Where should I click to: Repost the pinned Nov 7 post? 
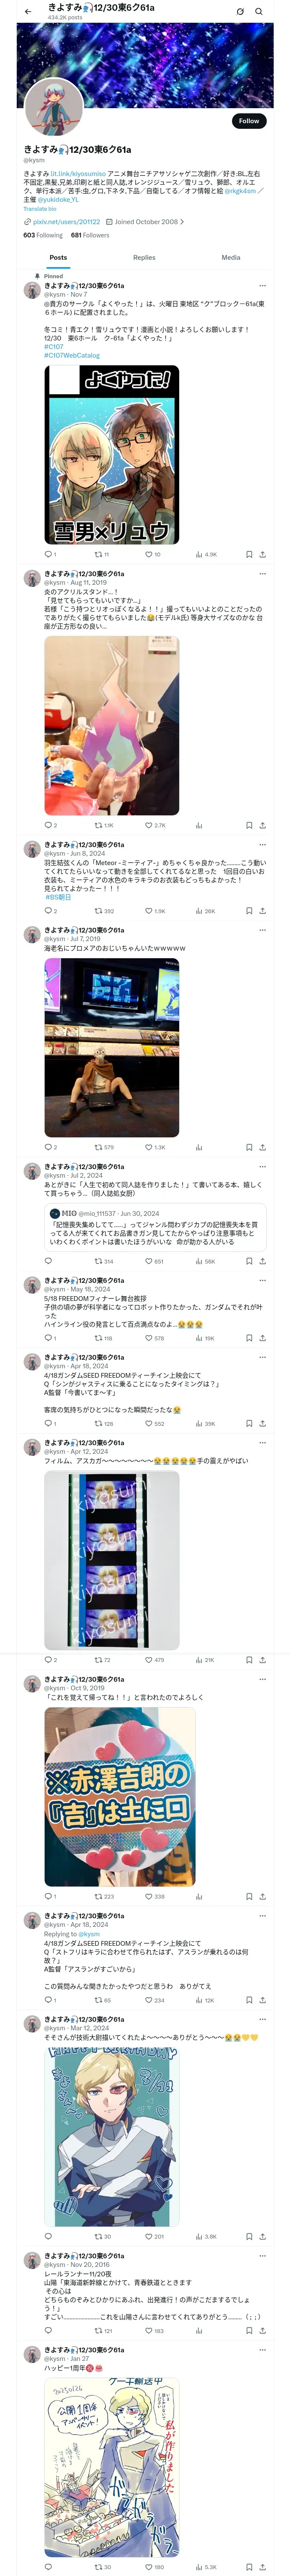click(98, 554)
